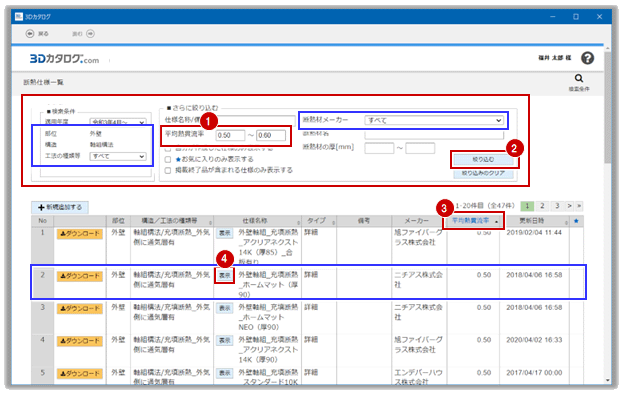Screen dimensions: 623x394
Task: Click the sort arrow on タイプ column
Action: pos(334,222)
